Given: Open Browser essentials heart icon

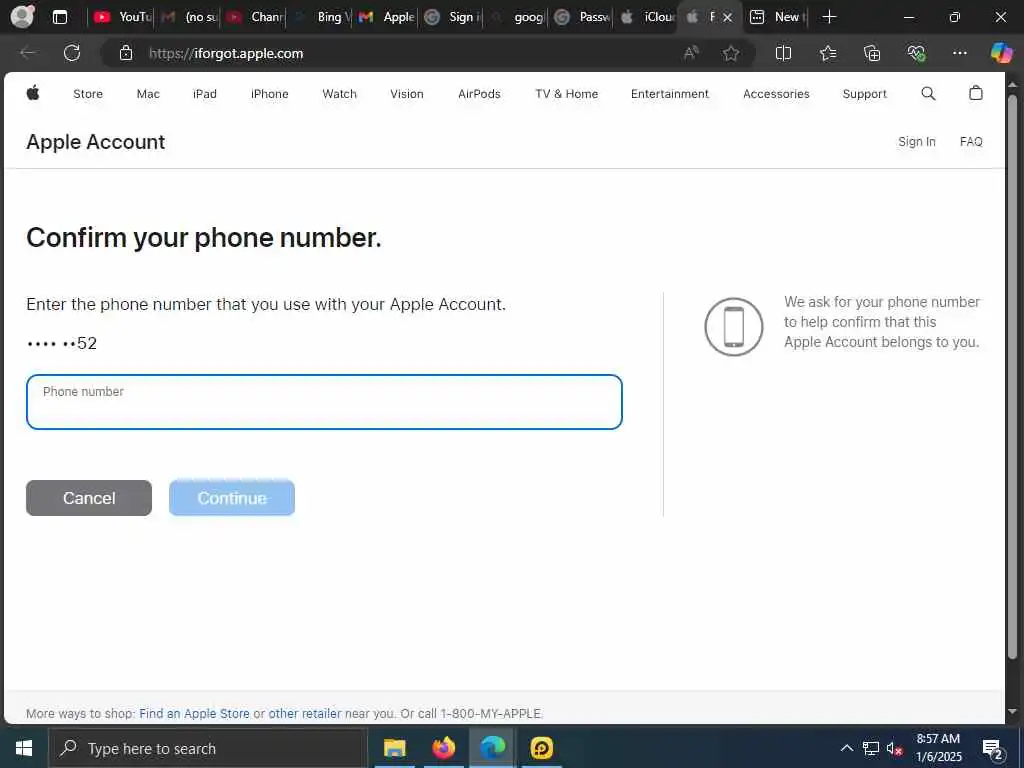Looking at the screenshot, I should pos(916,53).
